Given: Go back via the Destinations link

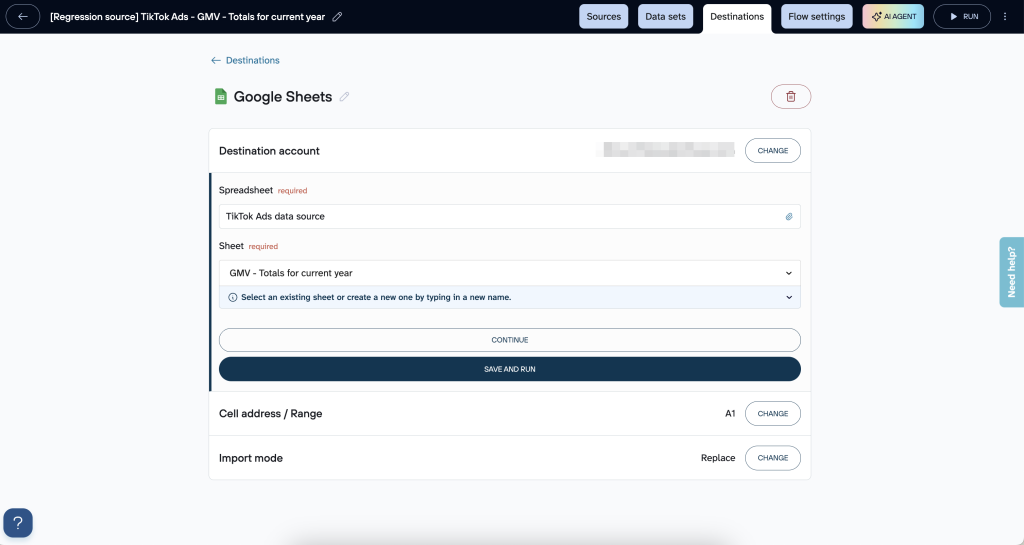Looking at the screenshot, I should [x=246, y=60].
